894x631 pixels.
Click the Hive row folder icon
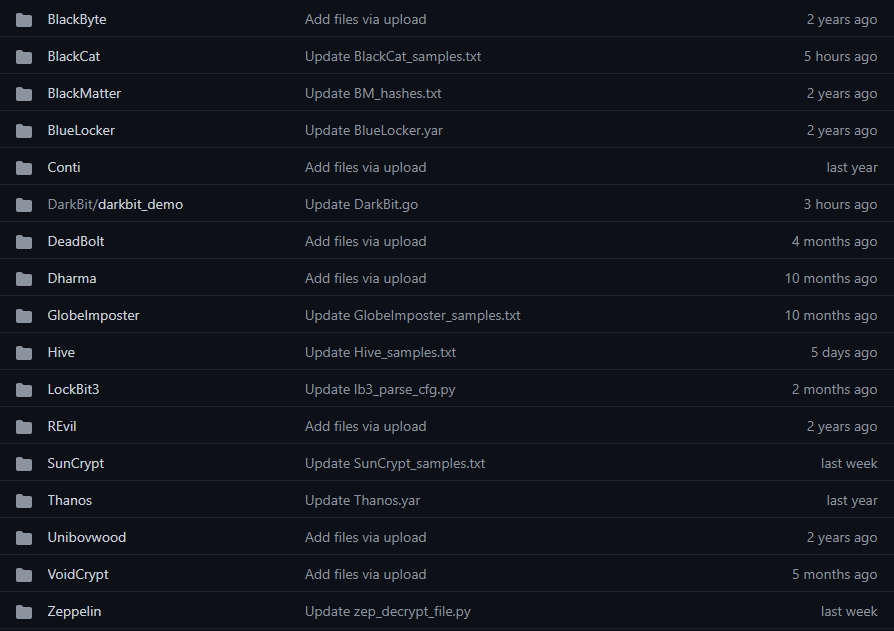(25, 352)
